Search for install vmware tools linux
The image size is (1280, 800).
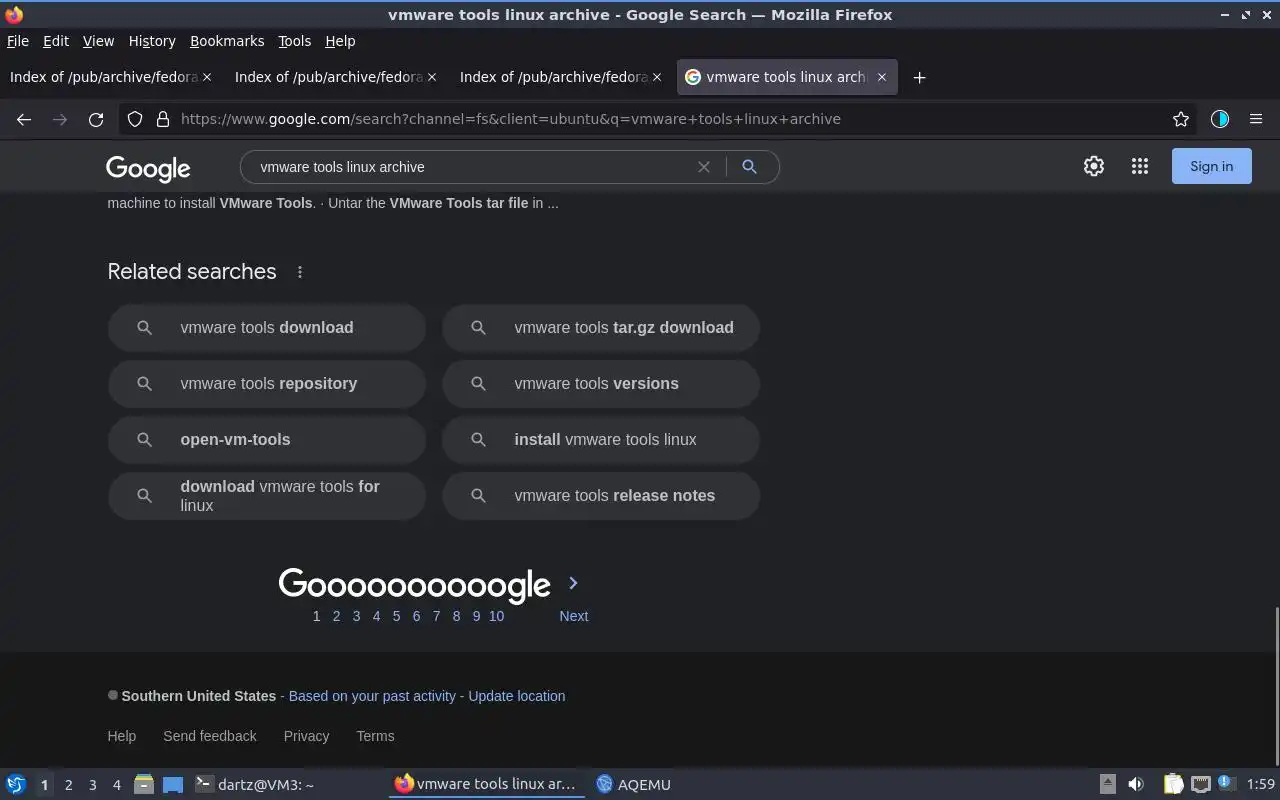pyautogui.click(x=601, y=440)
